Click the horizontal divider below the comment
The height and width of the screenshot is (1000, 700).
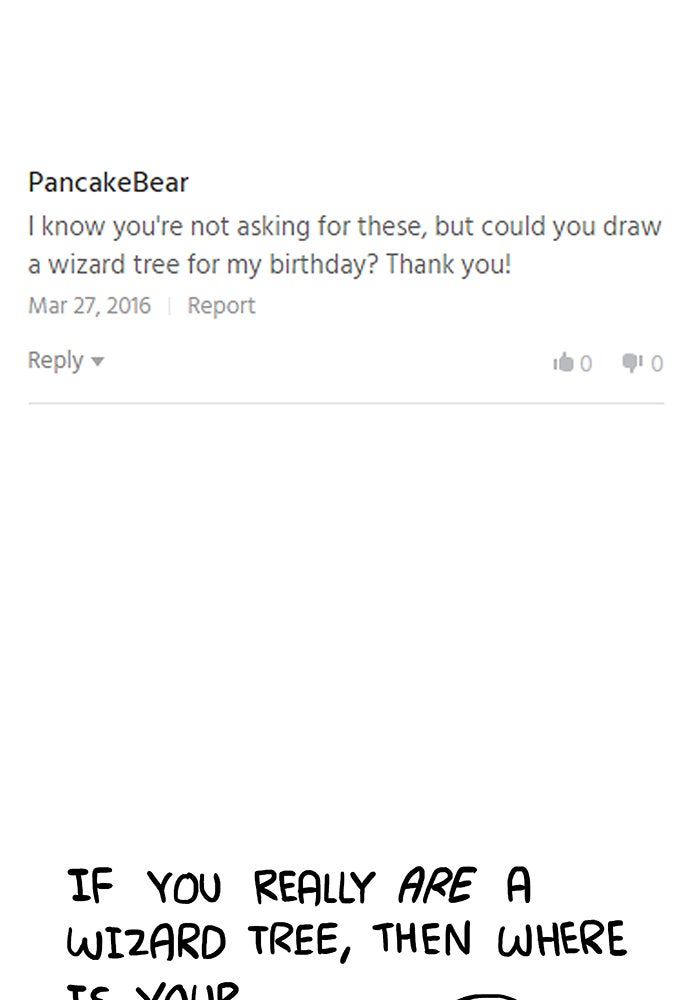346,404
